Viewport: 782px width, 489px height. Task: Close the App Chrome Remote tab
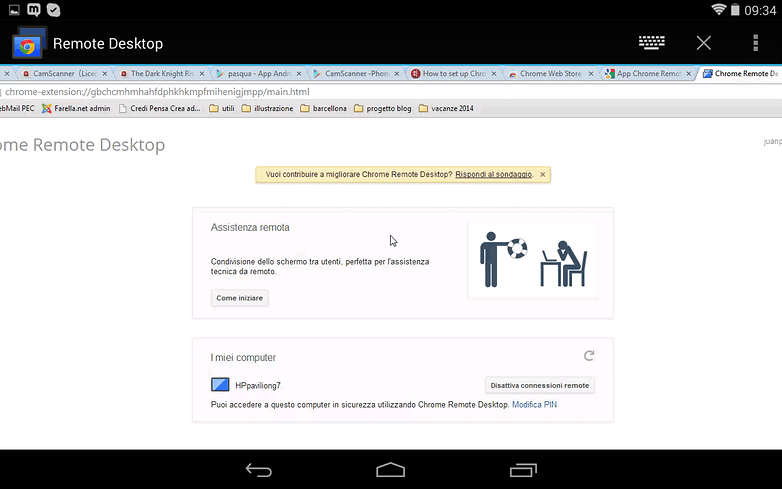(689, 73)
